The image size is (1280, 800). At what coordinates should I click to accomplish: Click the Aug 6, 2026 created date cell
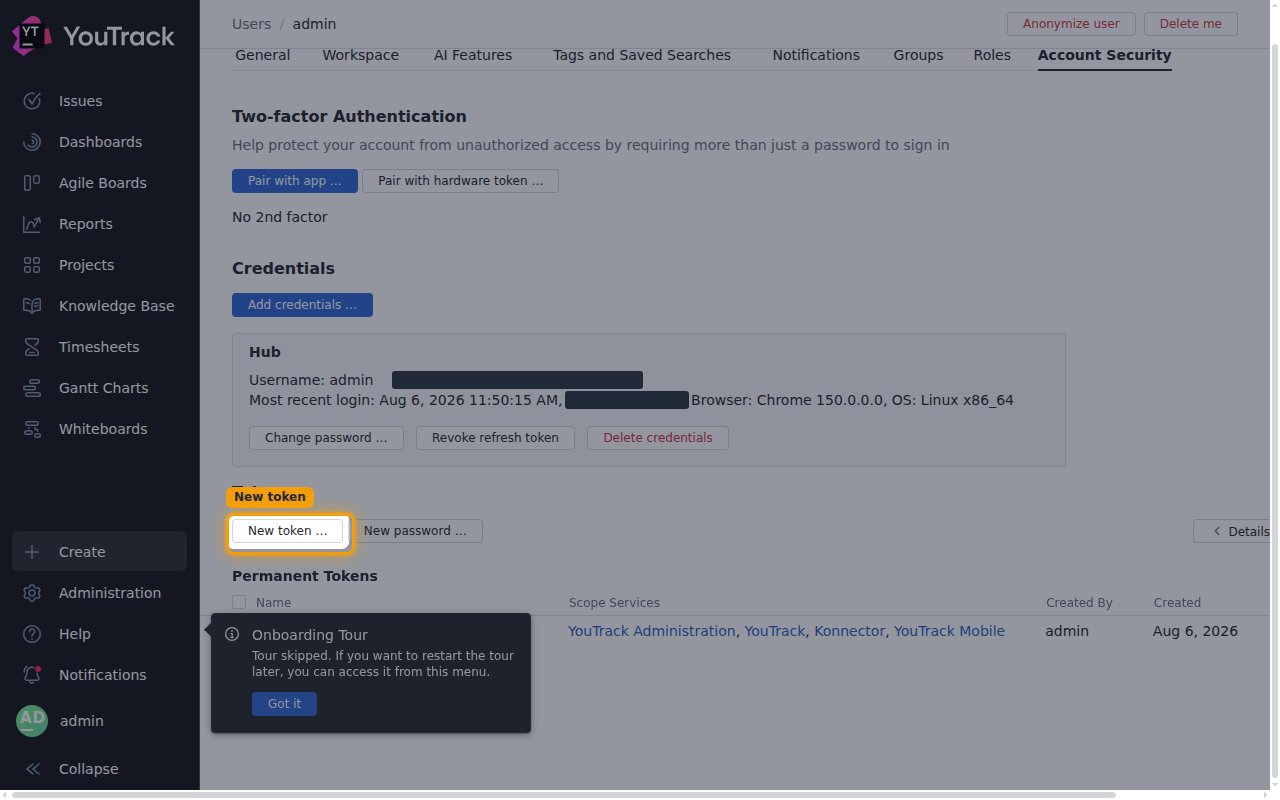coord(1195,631)
